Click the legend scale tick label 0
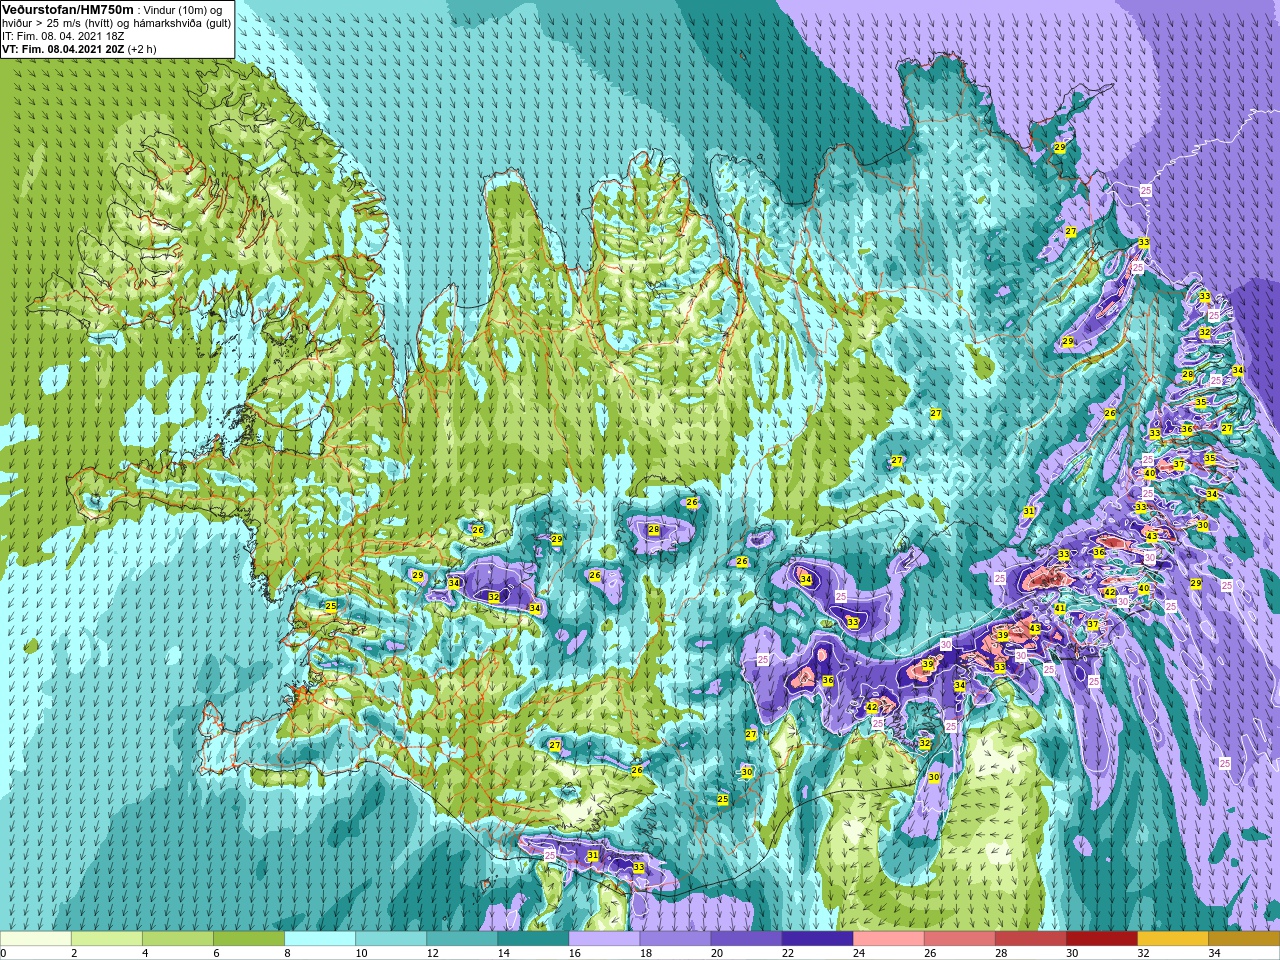Screen dimensions: 1280x960 point(4,953)
